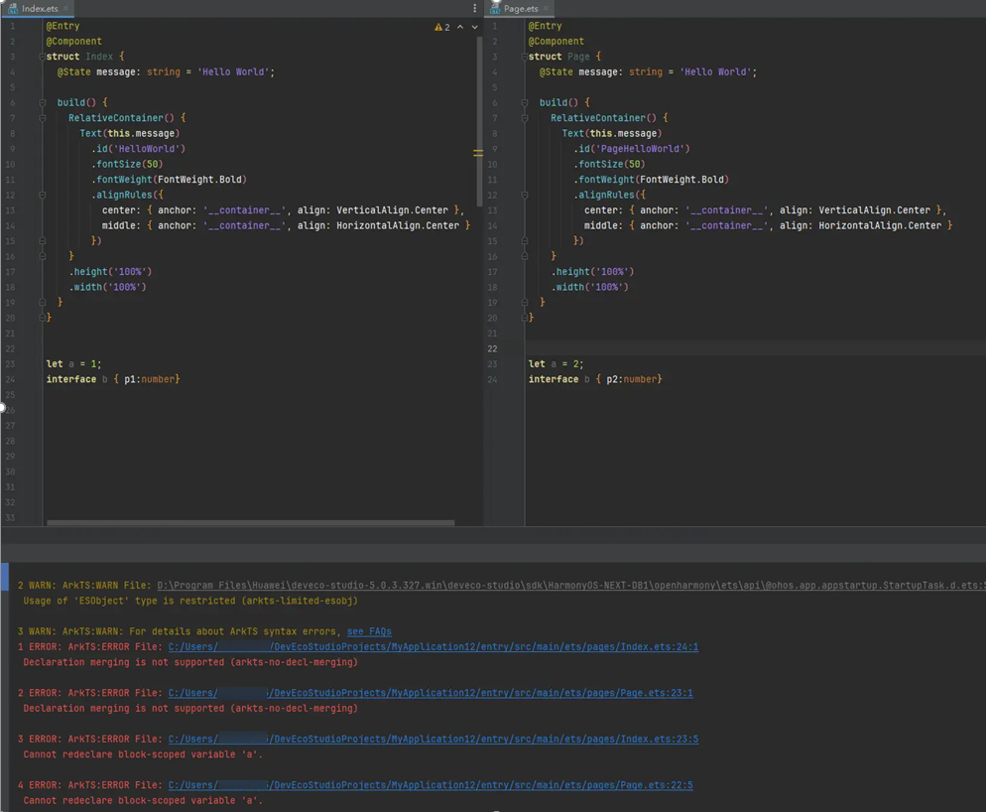Switch to the Page.ets editor tab
This screenshot has width=986, height=812.
click(520, 8)
